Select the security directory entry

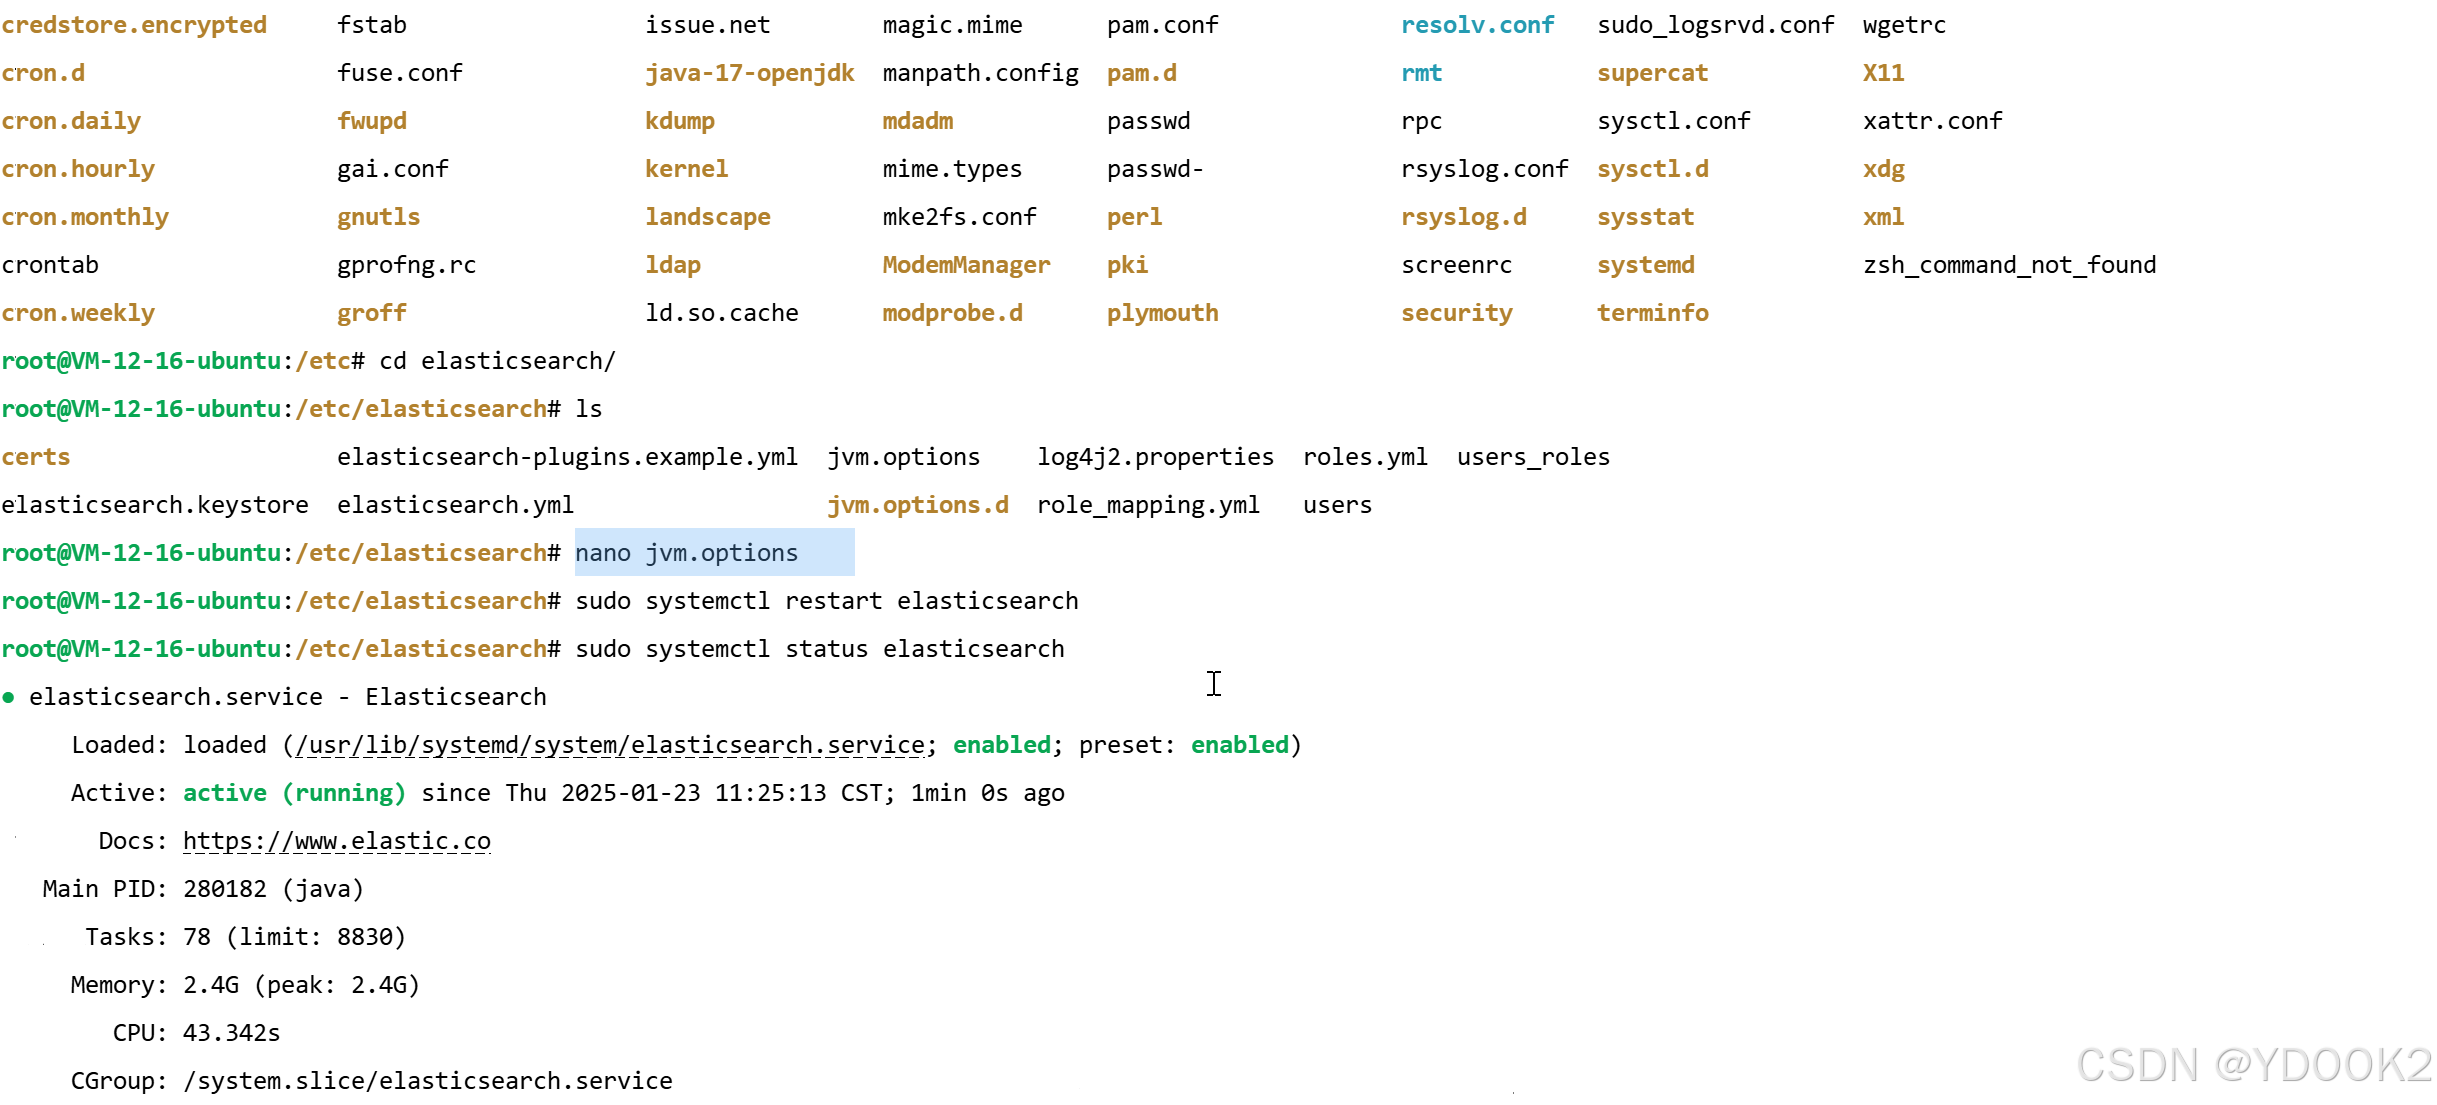tap(1456, 313)
